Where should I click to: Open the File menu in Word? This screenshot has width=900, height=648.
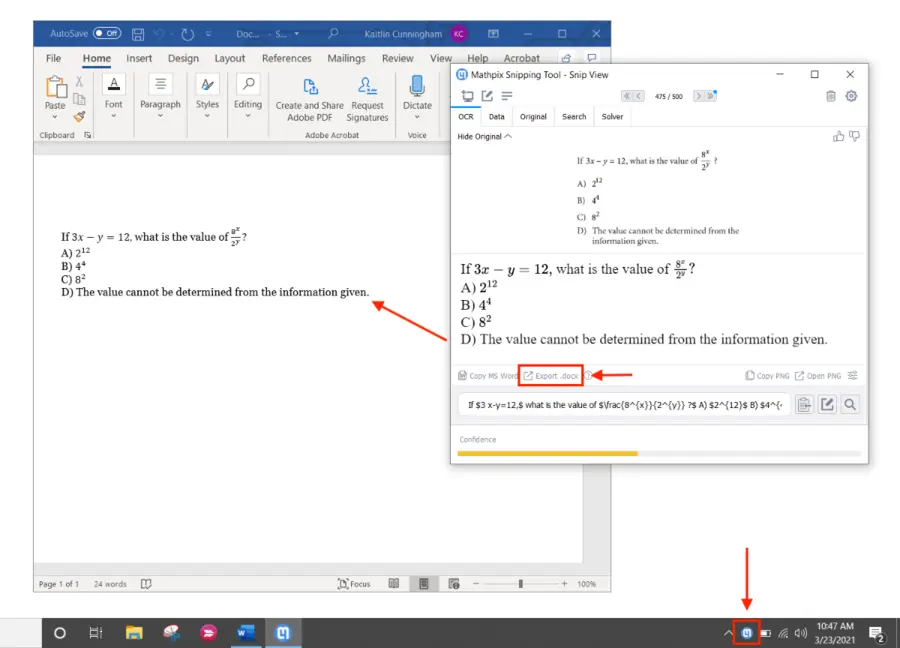tap(53, 58)
